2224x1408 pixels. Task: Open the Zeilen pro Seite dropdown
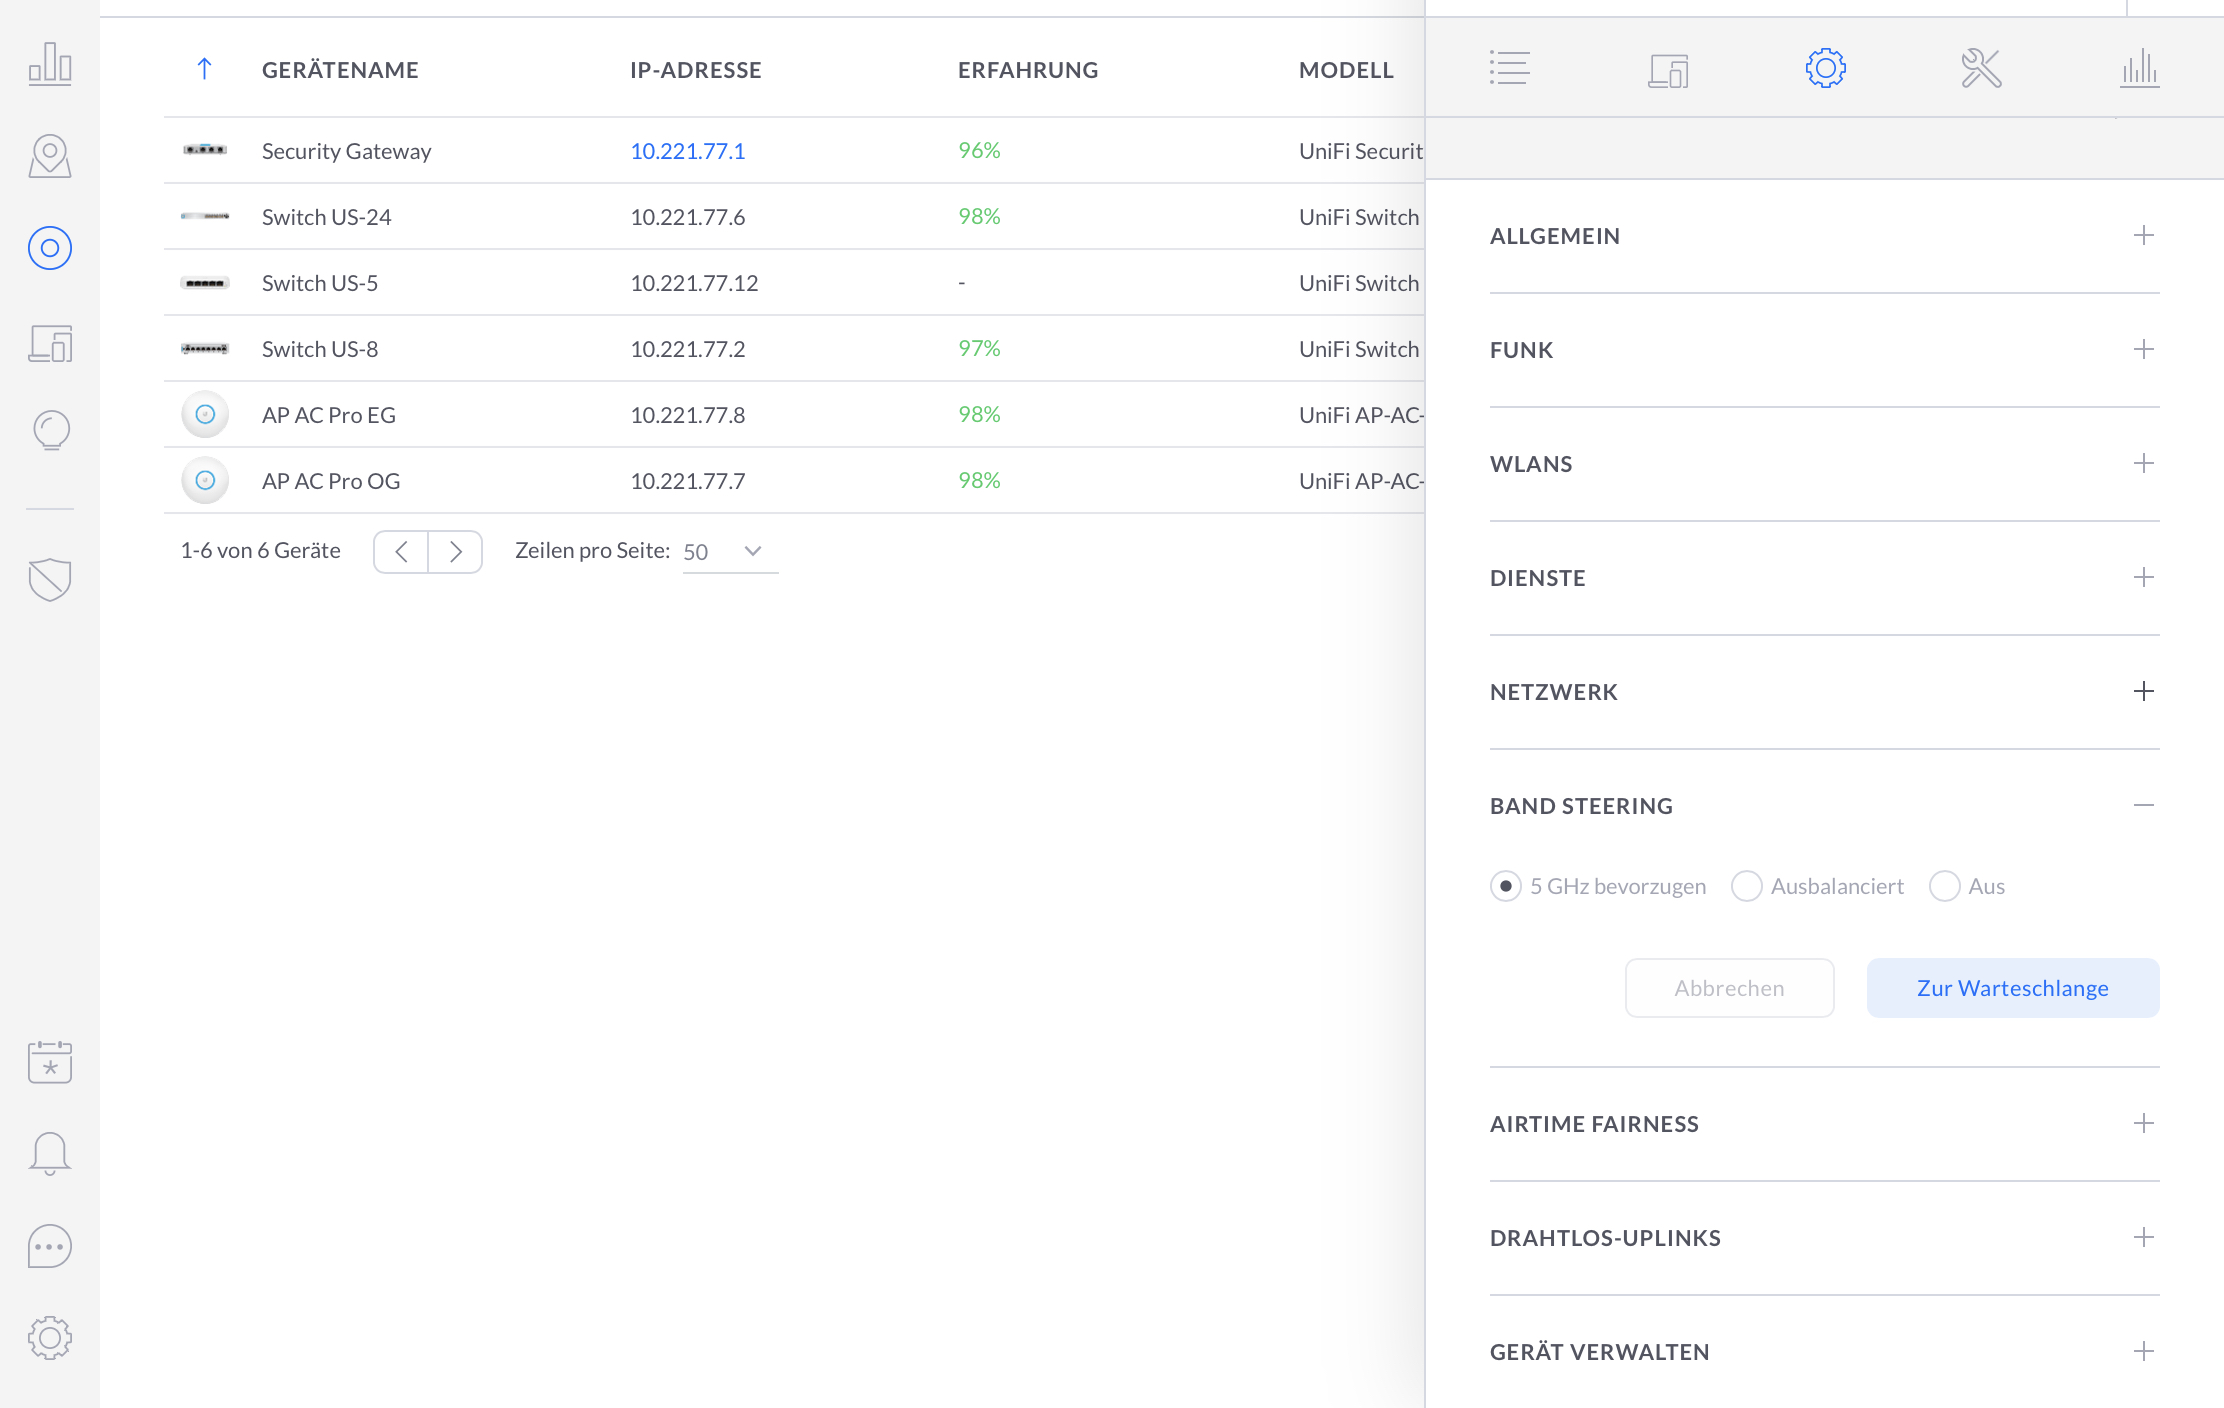click(729, 552)
